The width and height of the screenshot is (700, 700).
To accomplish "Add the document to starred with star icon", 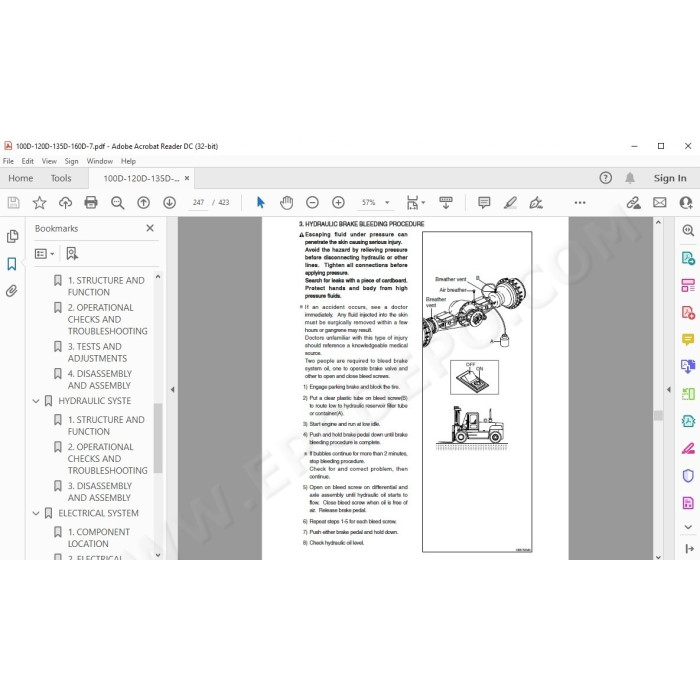I will [x=39, y=203].
